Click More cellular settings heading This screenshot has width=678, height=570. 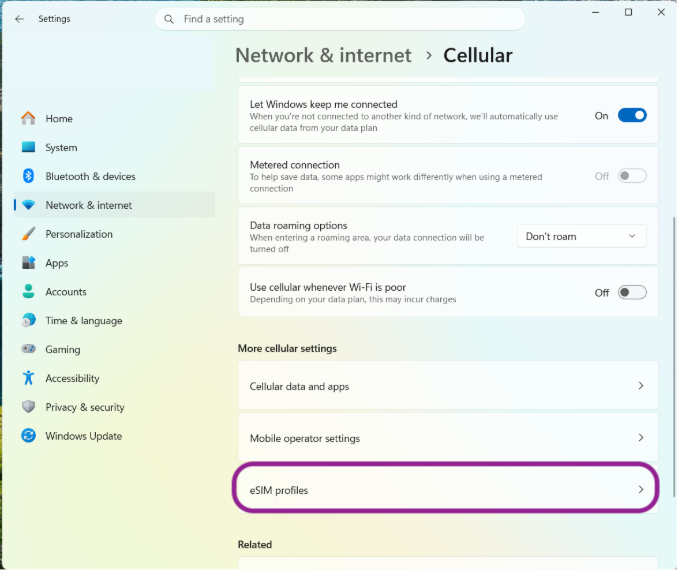coord(287,348)
